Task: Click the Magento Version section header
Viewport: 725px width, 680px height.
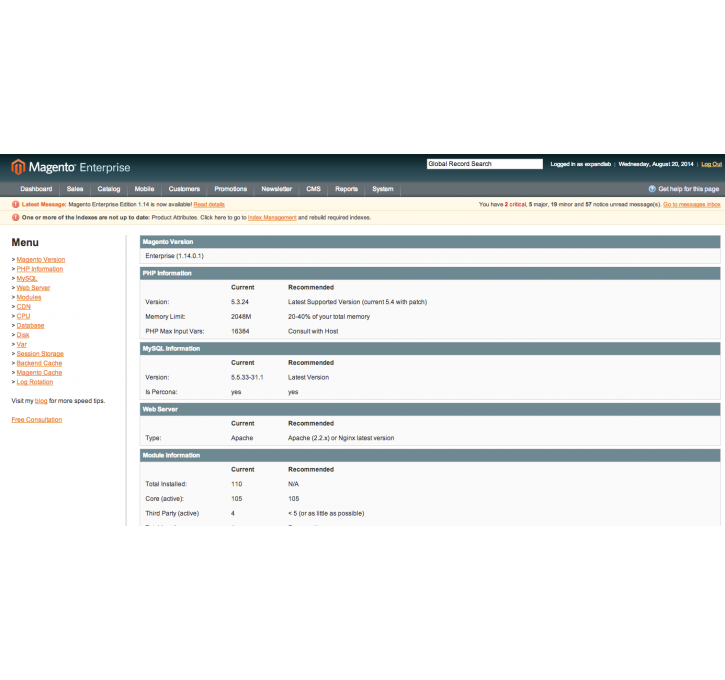Action: pyautogui.click(x=430, y=242)
